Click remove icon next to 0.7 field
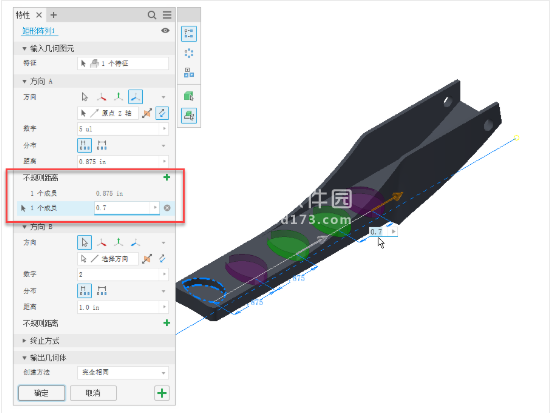 click(x=167, y=208)
